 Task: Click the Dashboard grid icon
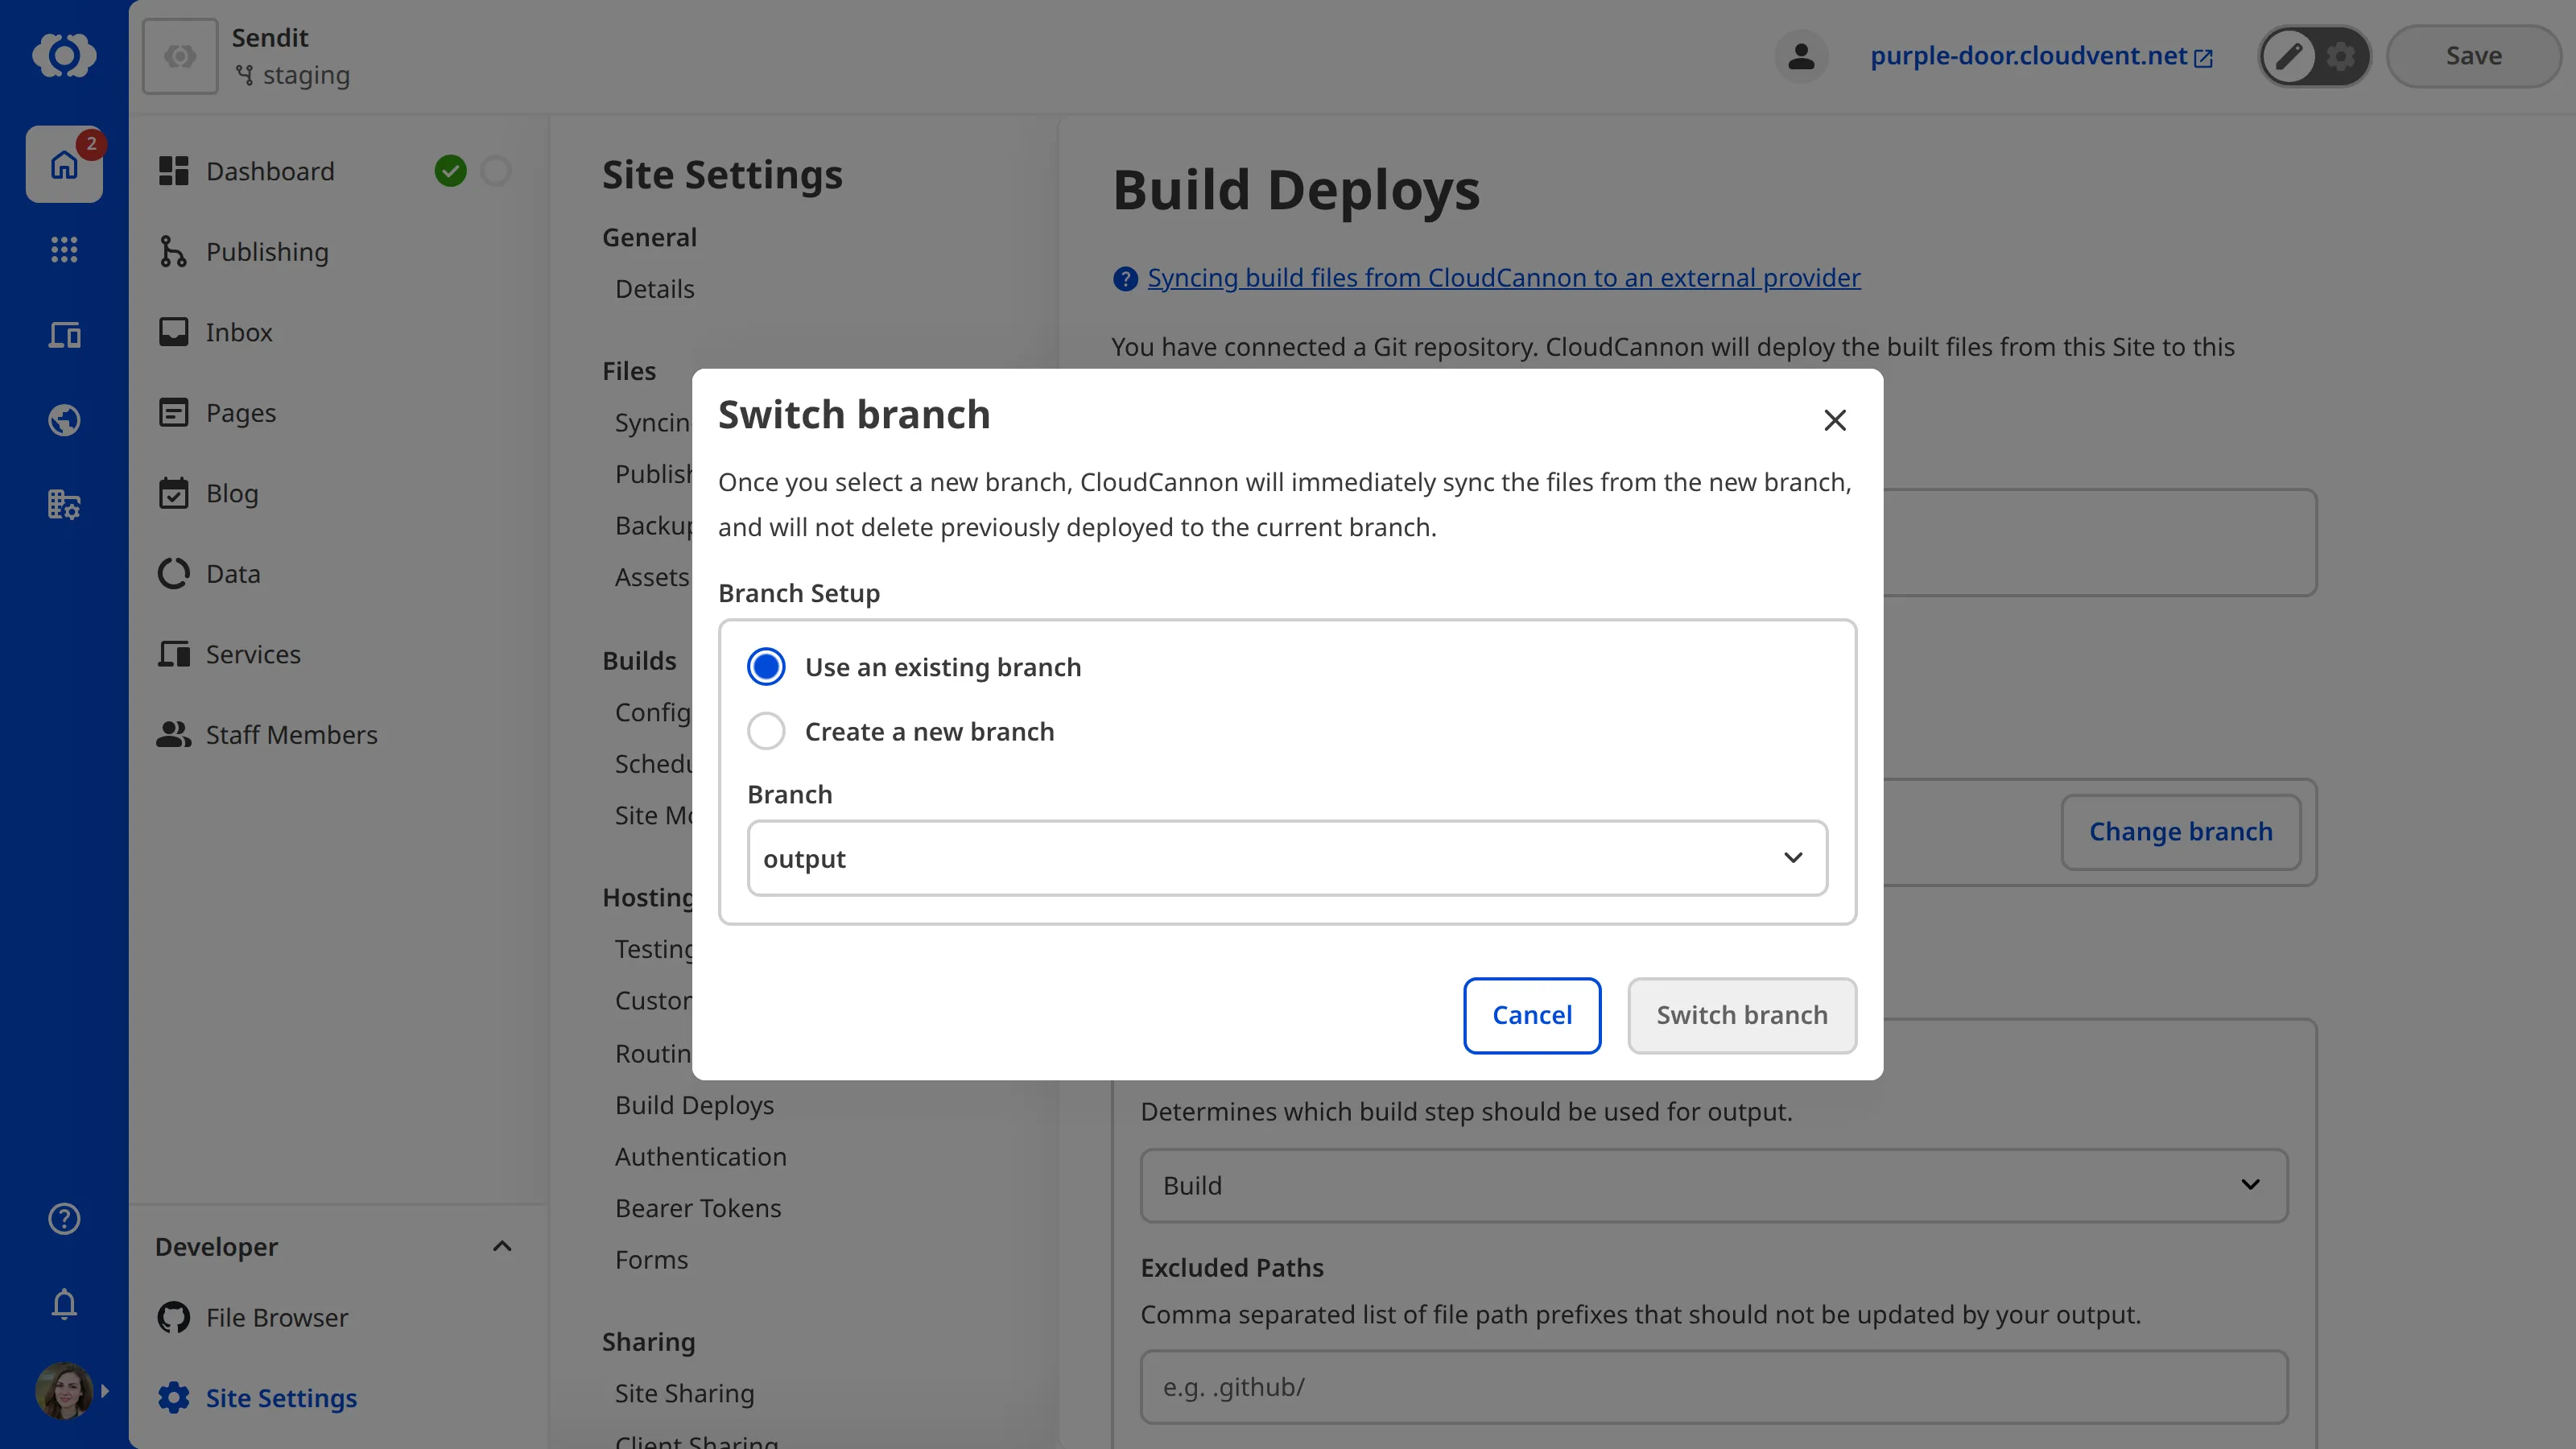(x=173, y=171)
